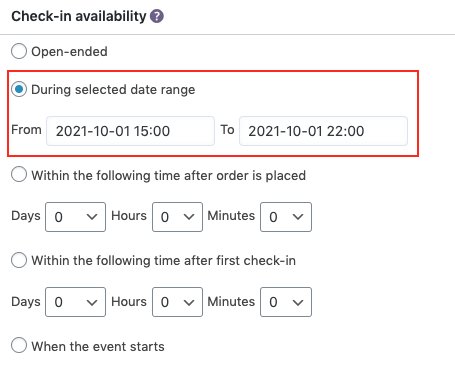The height and width of the screenshot is (365, 455).
Task: Open the Hours dropdown under after order is placed
Action: point(177,217)
